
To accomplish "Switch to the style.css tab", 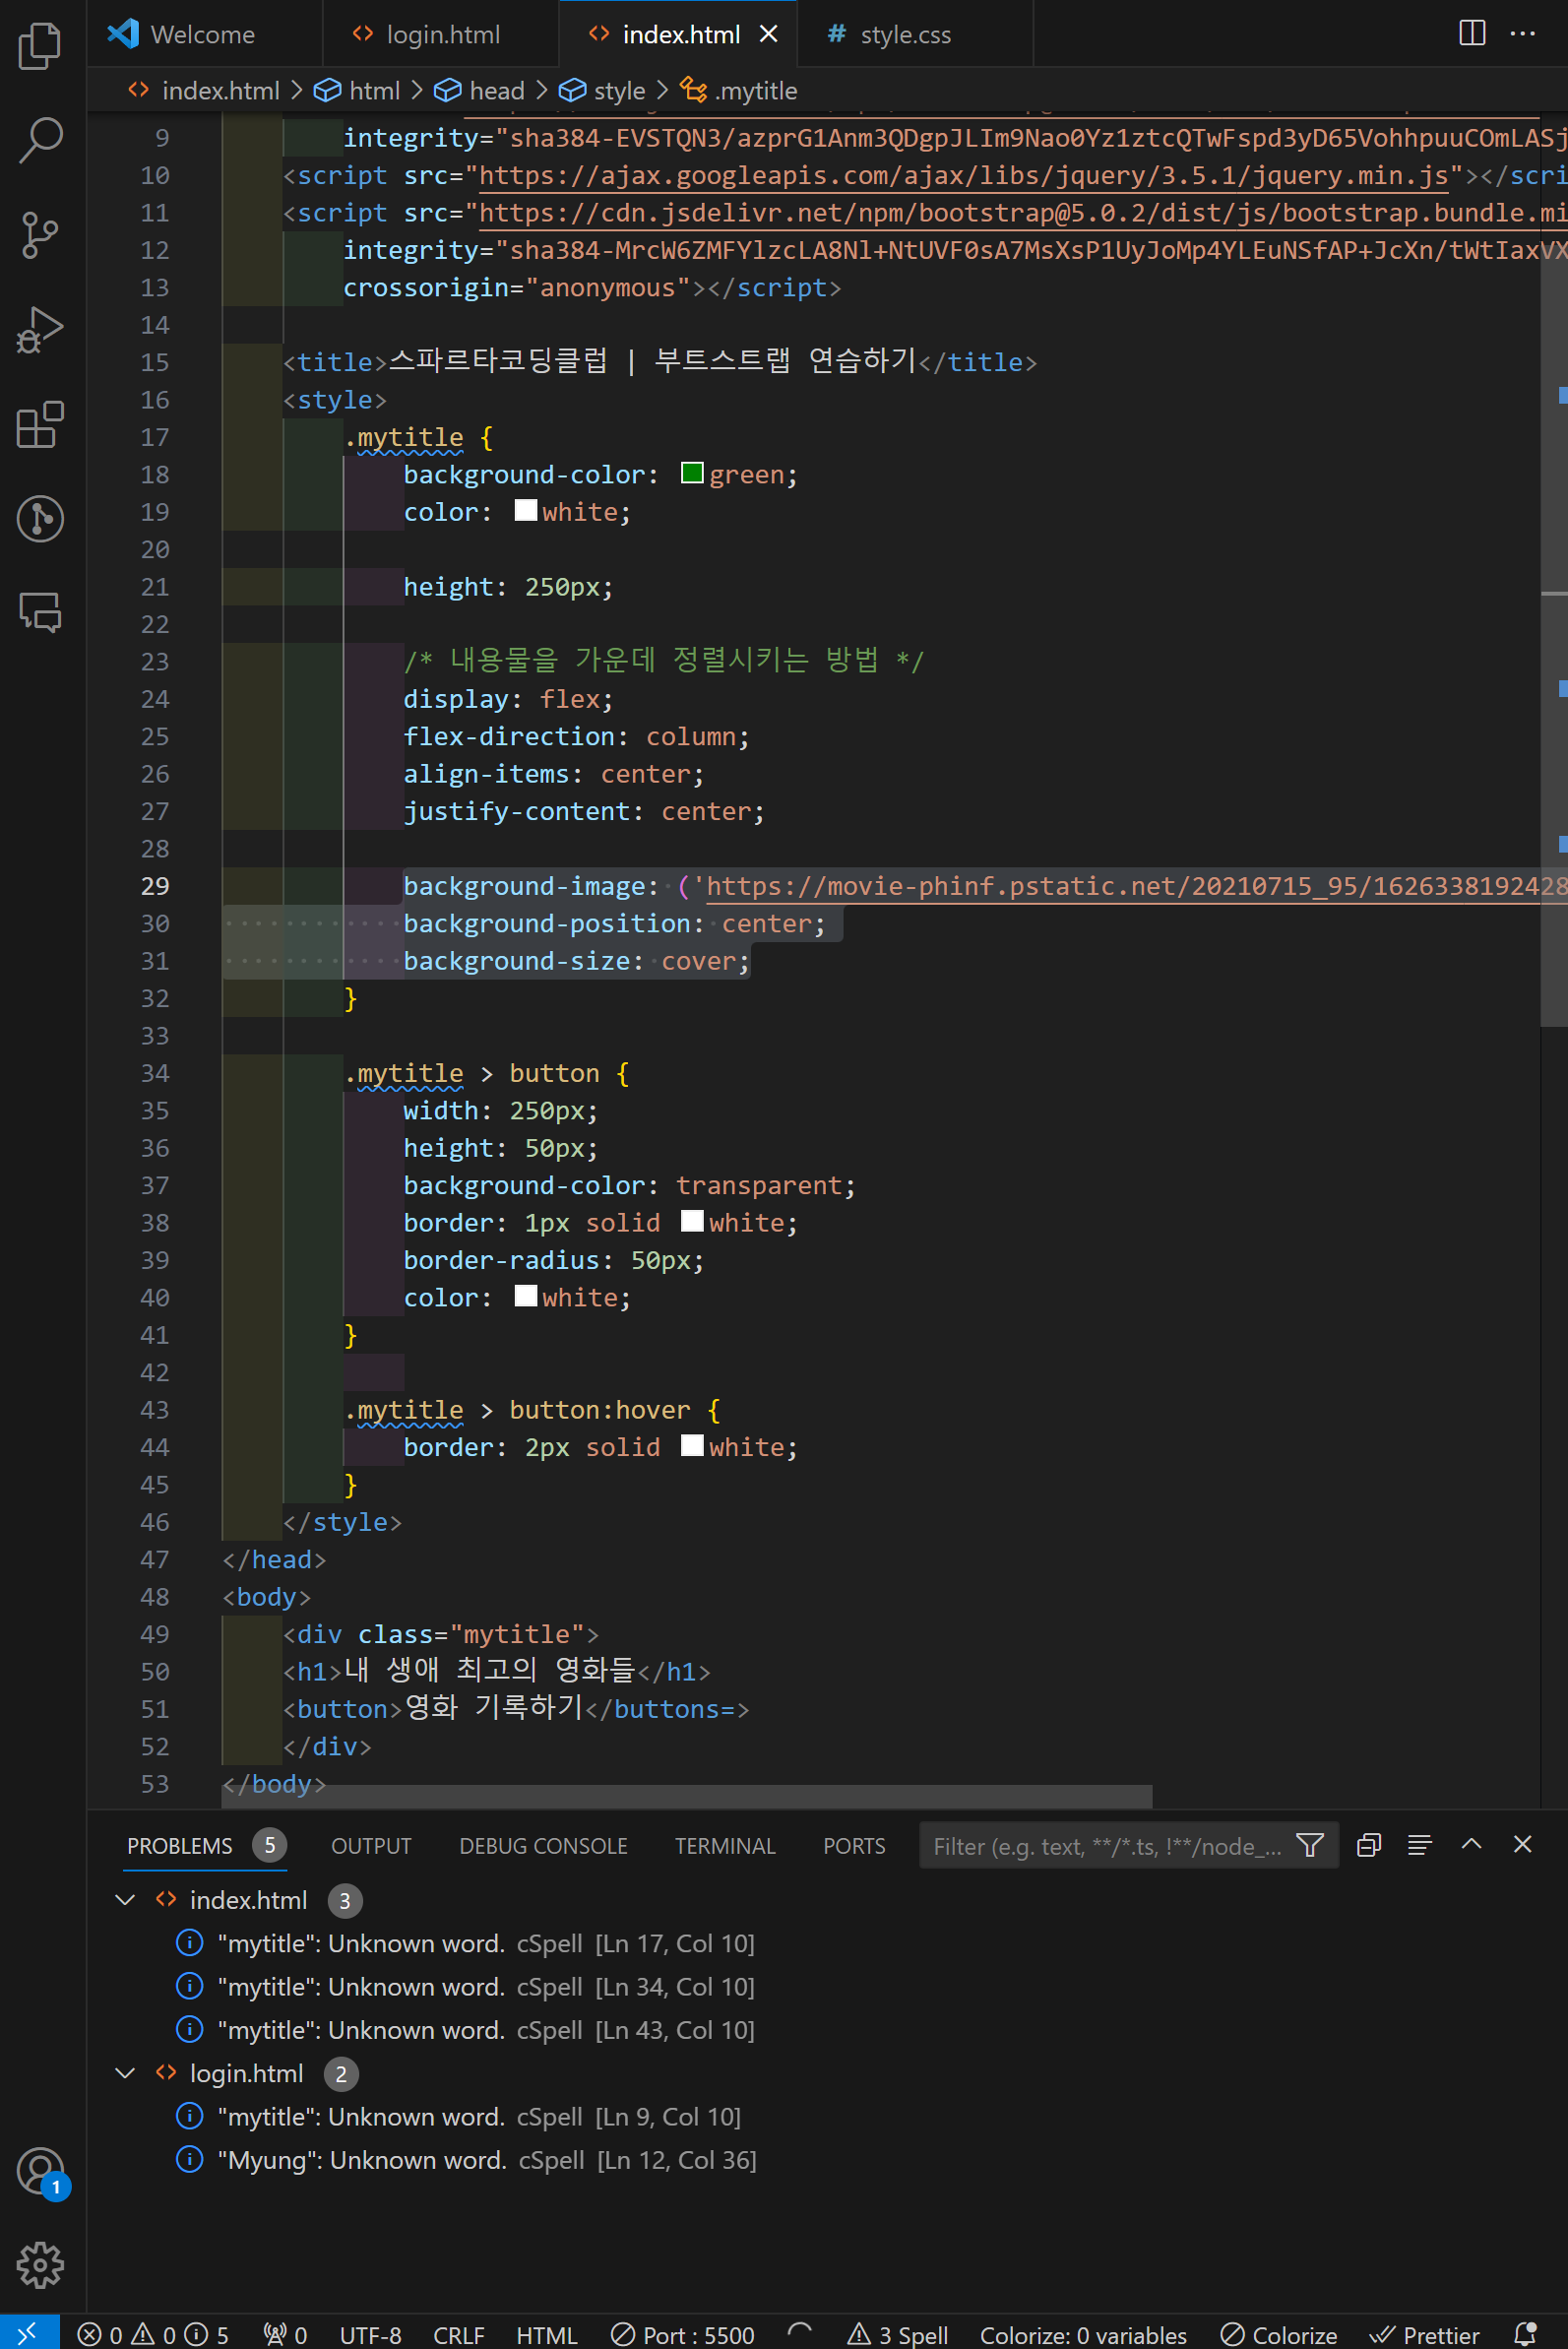I will coord(915,34).
